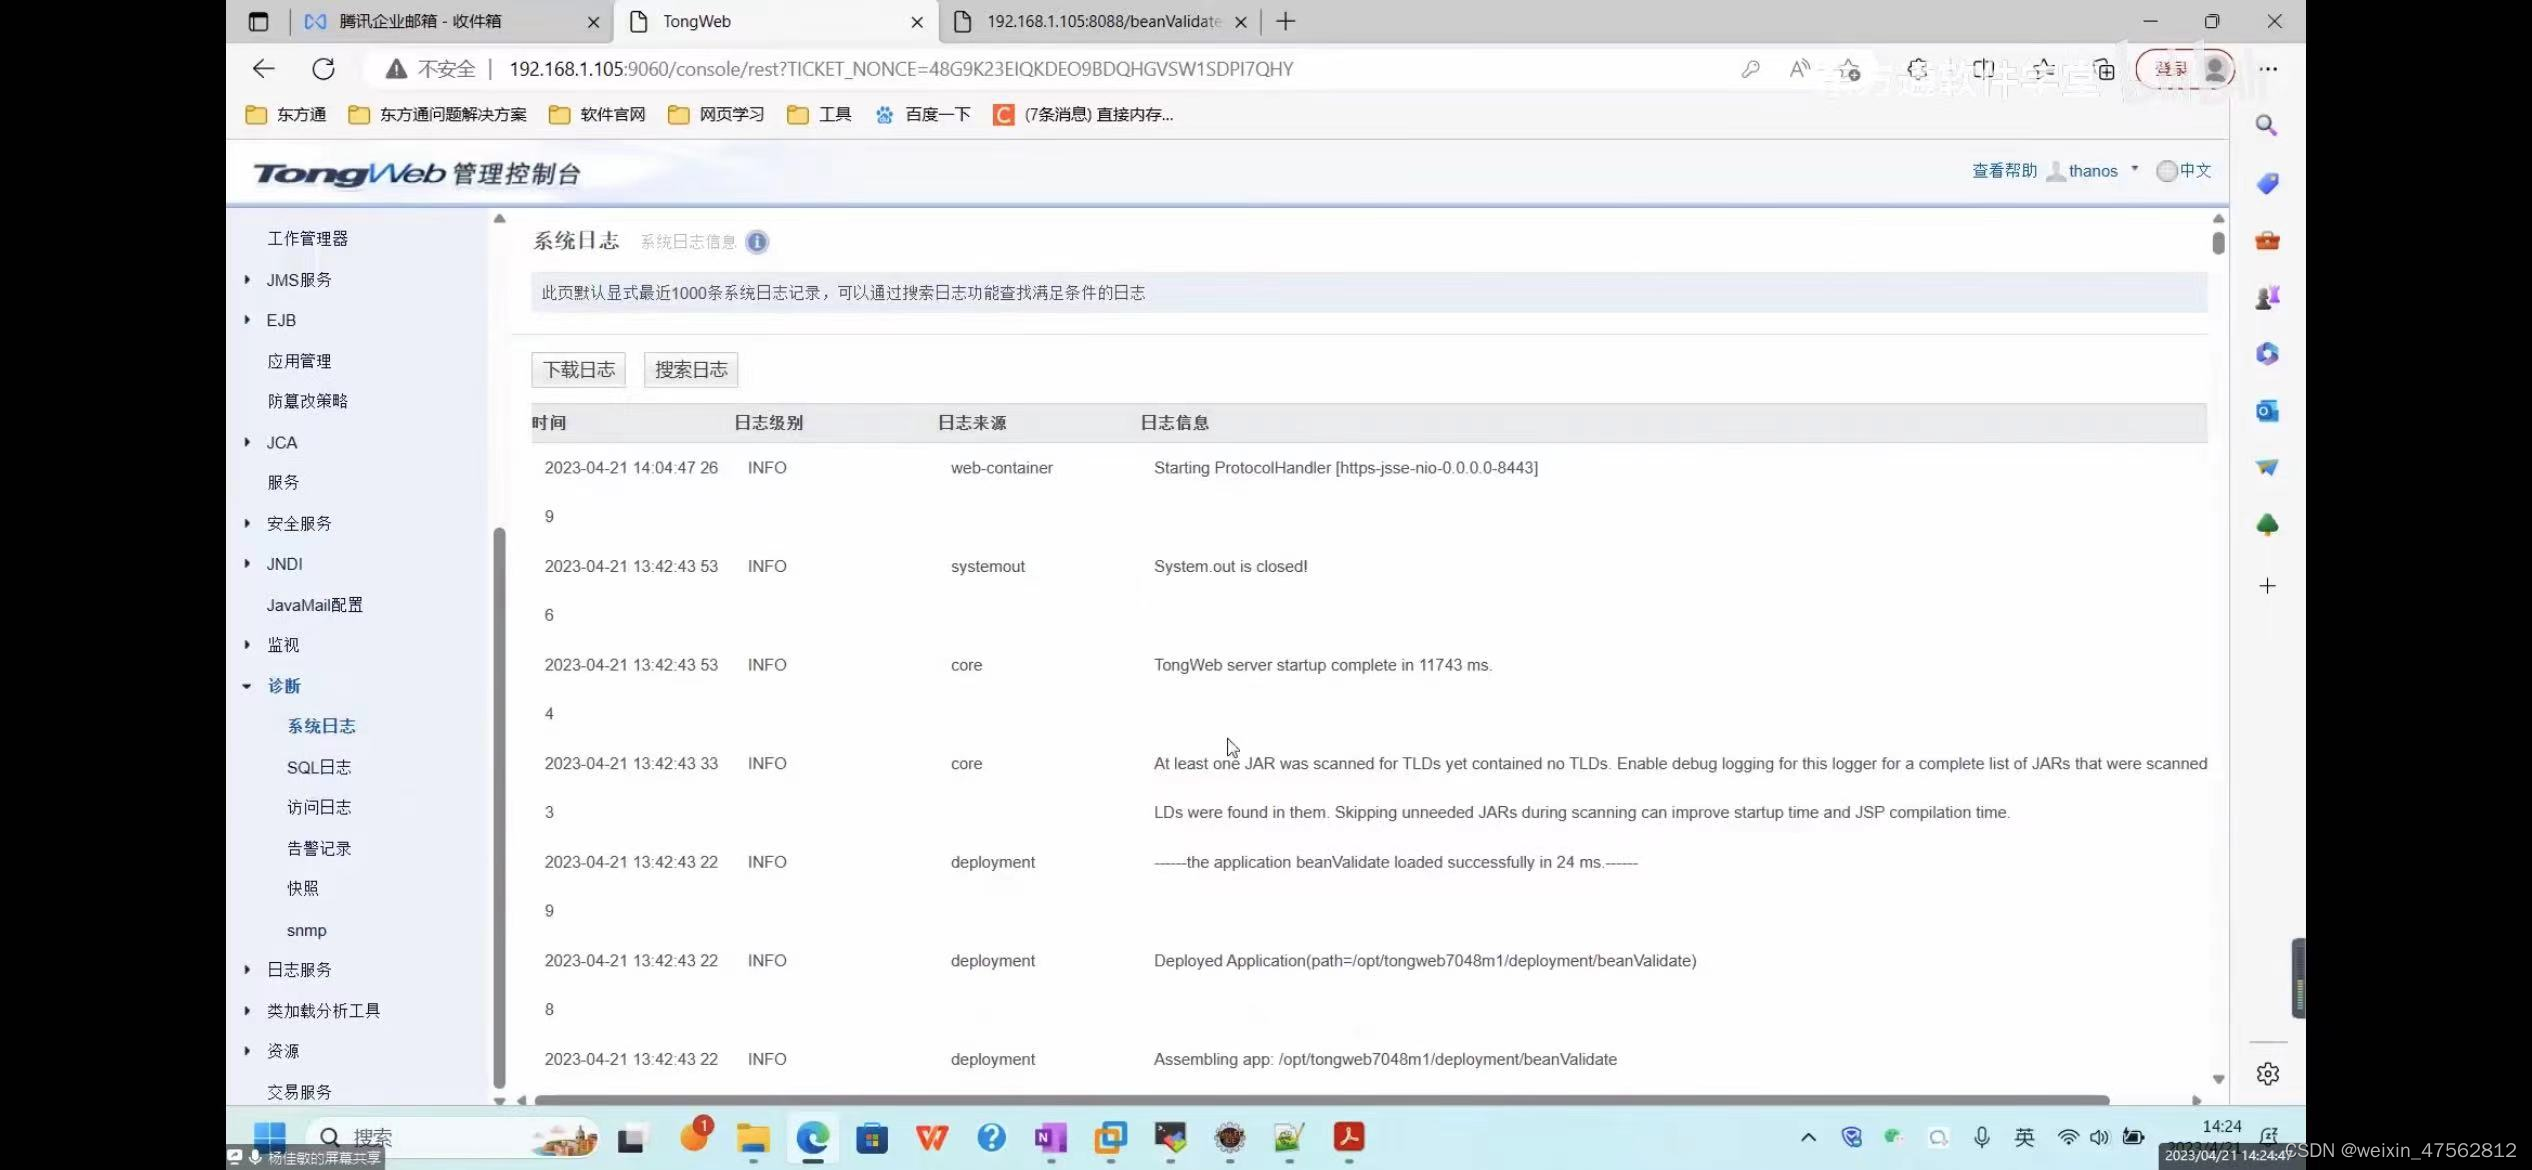
Task: Click the Edge sidebar search icon
Action: click(x=2266, y=126)
